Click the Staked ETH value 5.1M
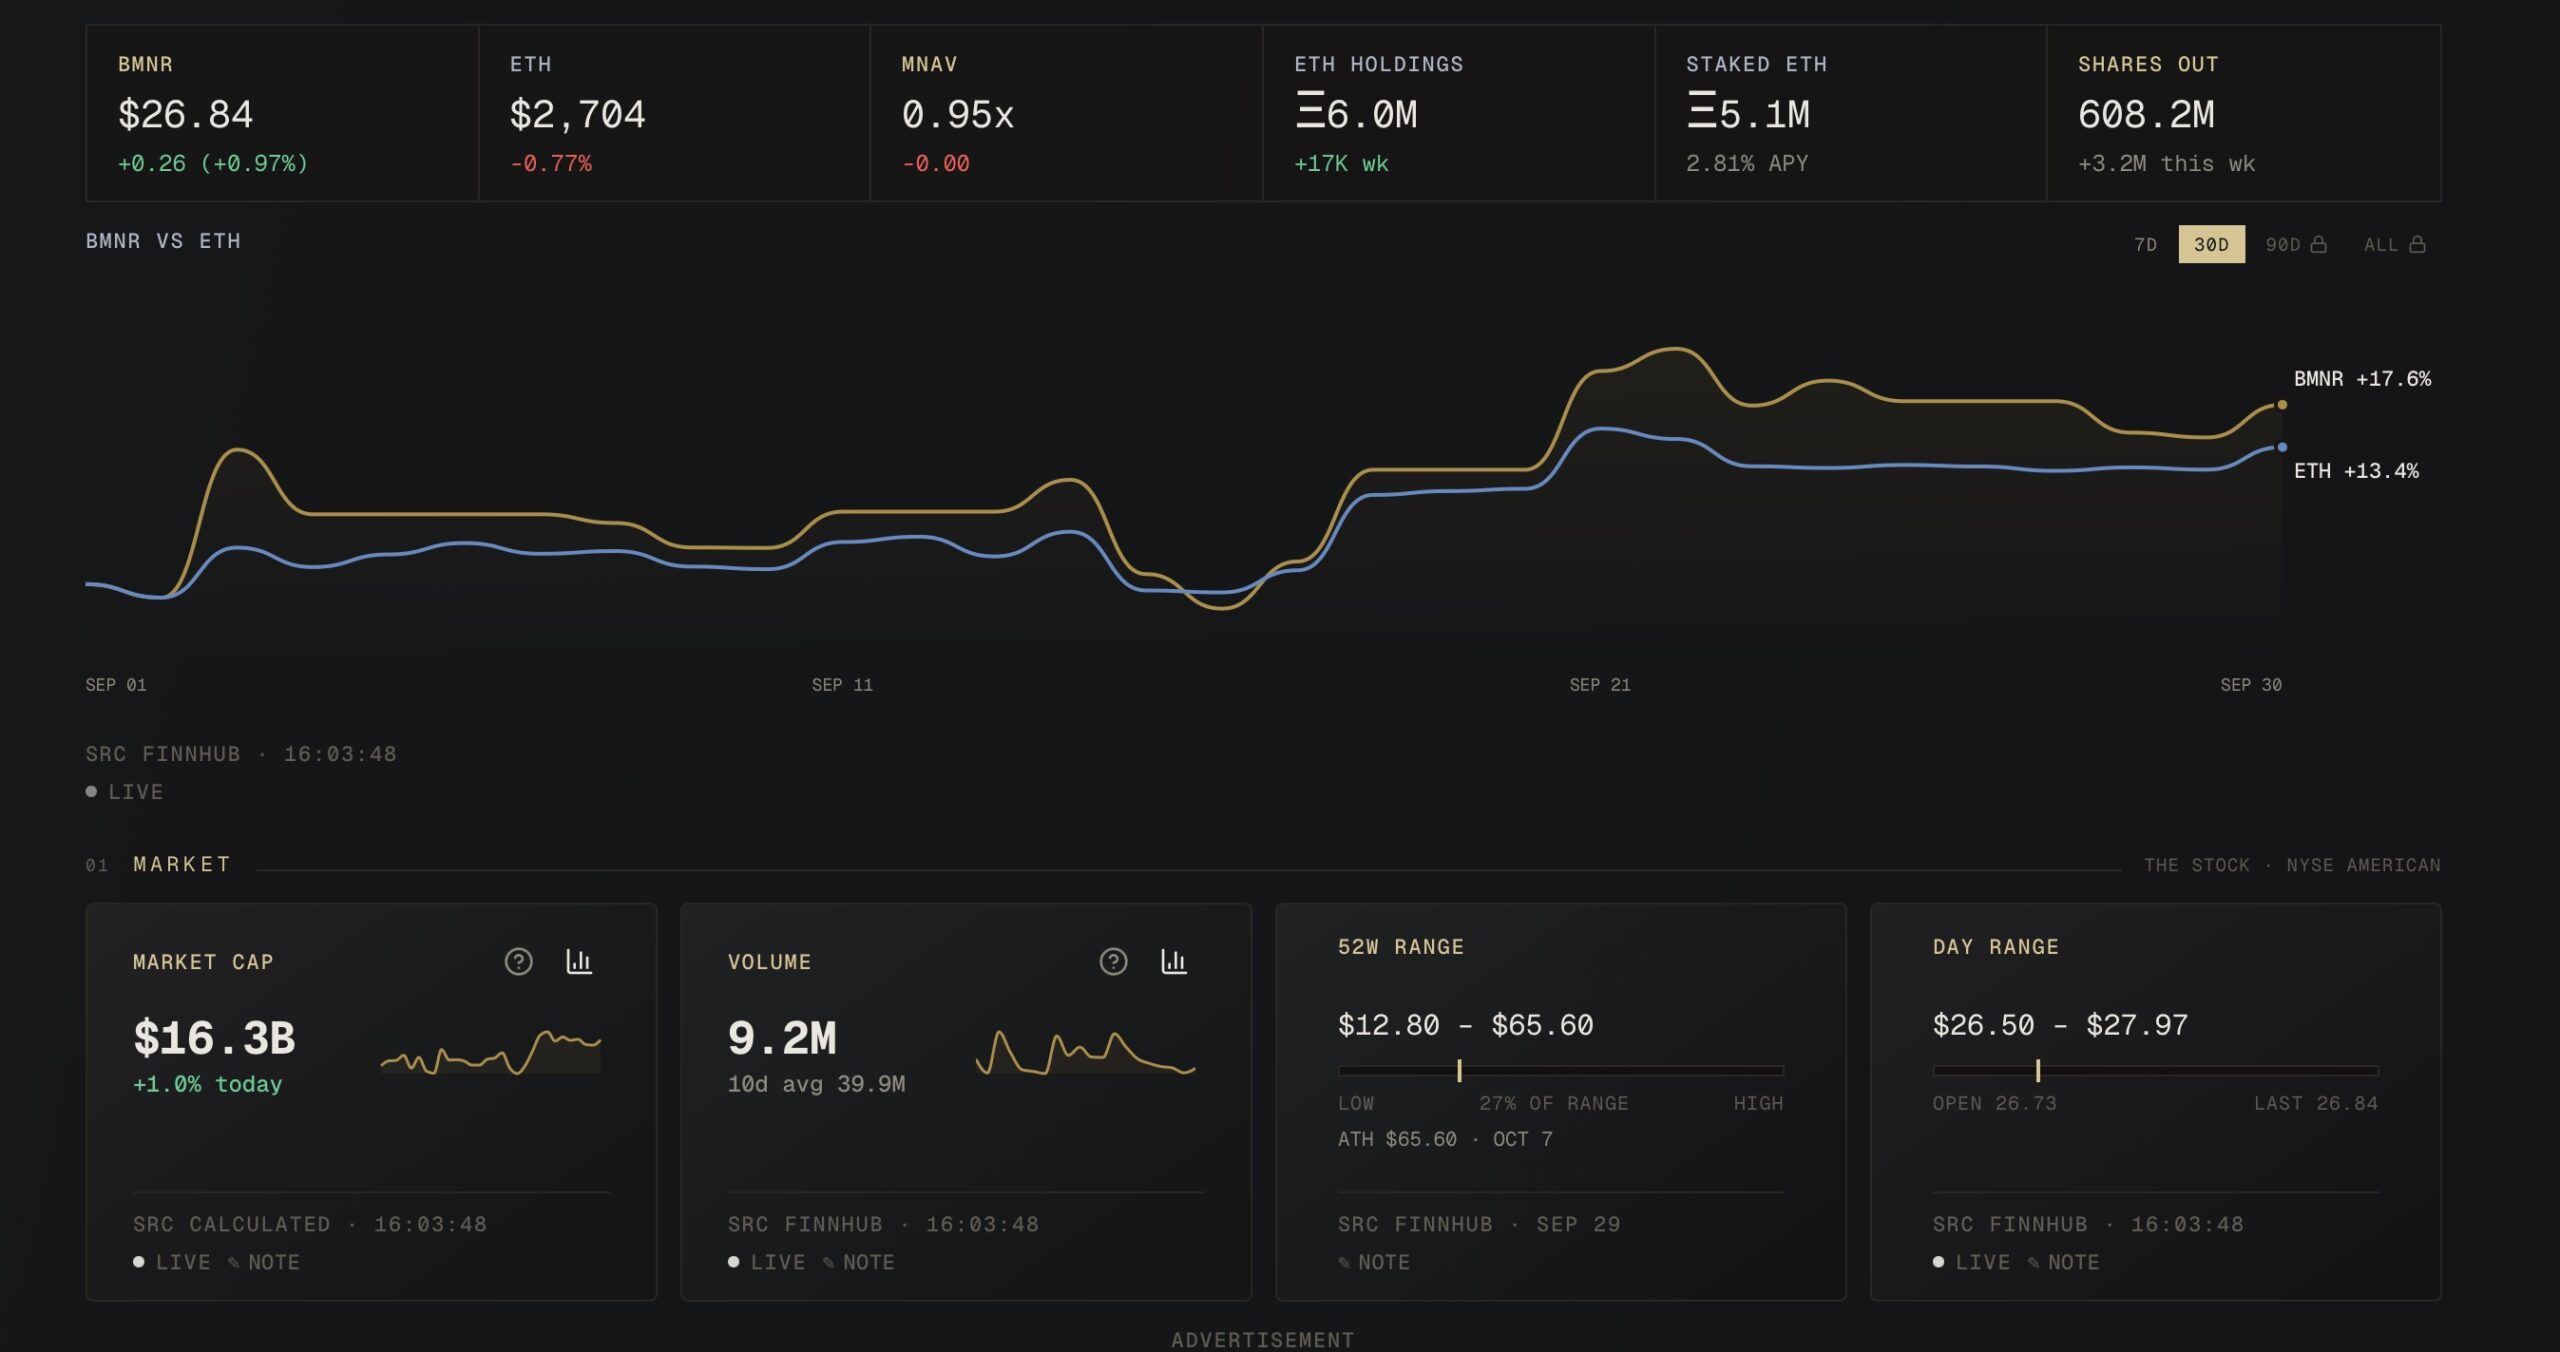2560x1352 pixels. pos(1748,113)
